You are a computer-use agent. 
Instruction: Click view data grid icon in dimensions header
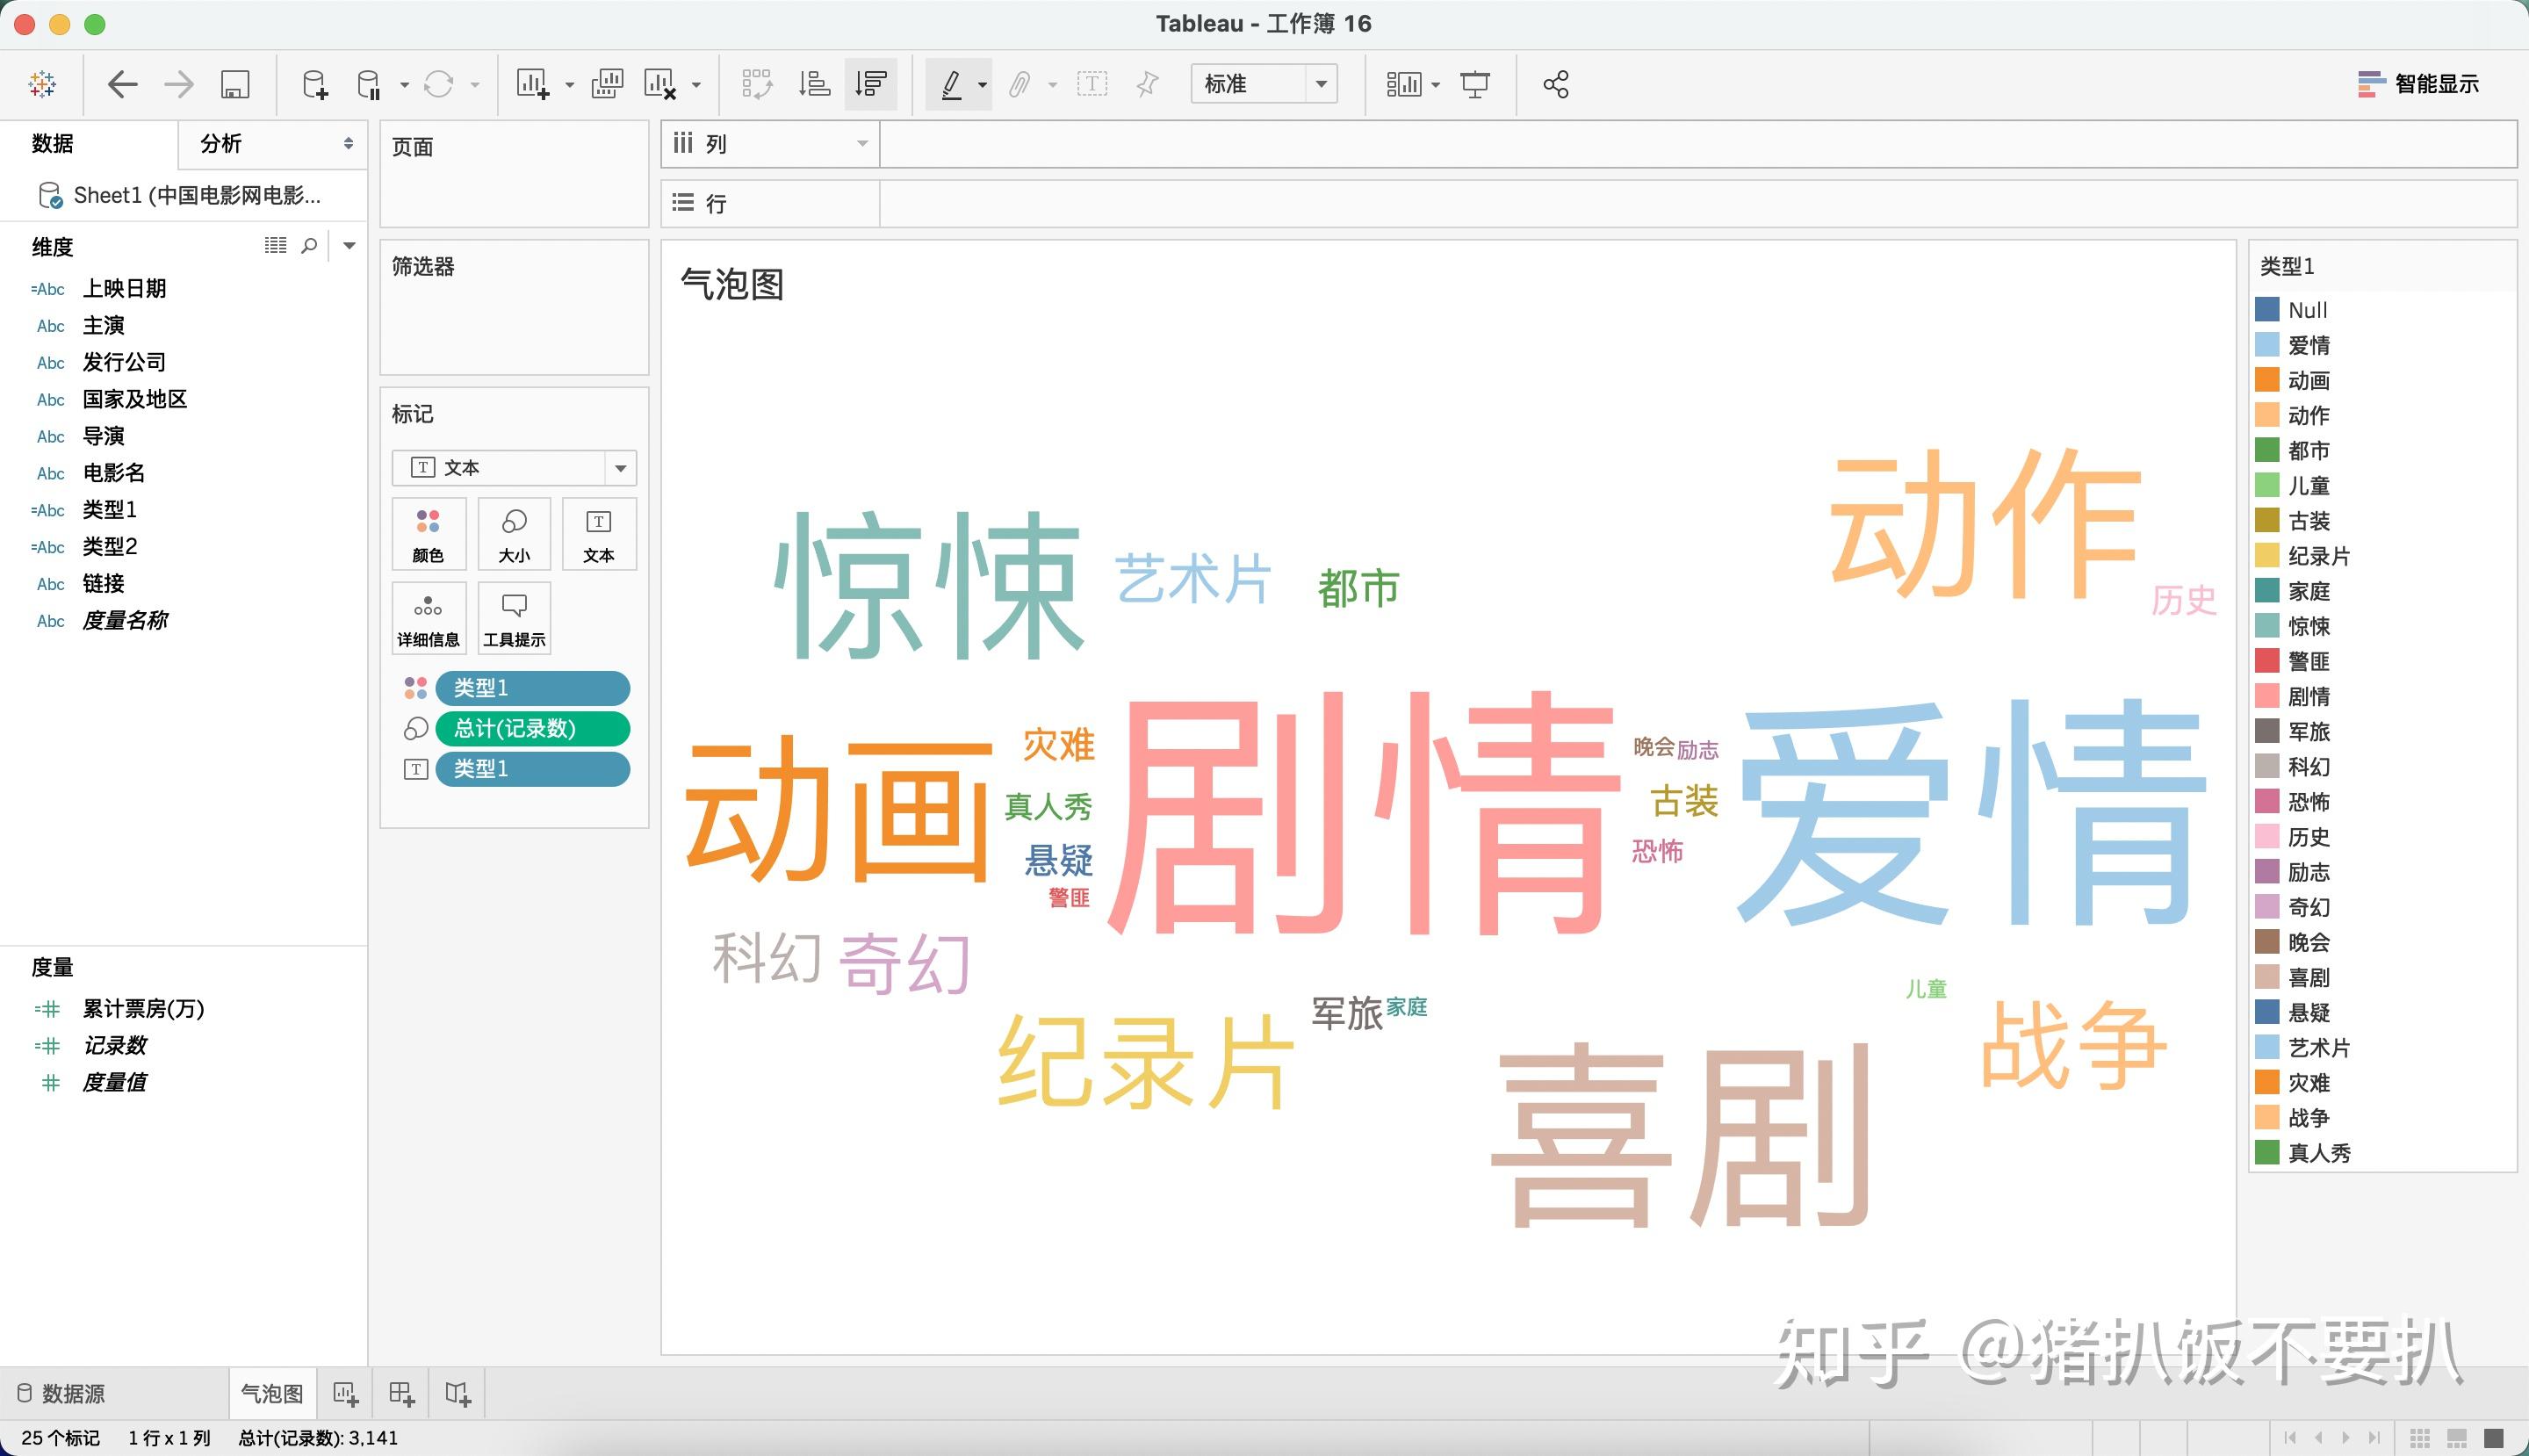(x=275, y=245)
